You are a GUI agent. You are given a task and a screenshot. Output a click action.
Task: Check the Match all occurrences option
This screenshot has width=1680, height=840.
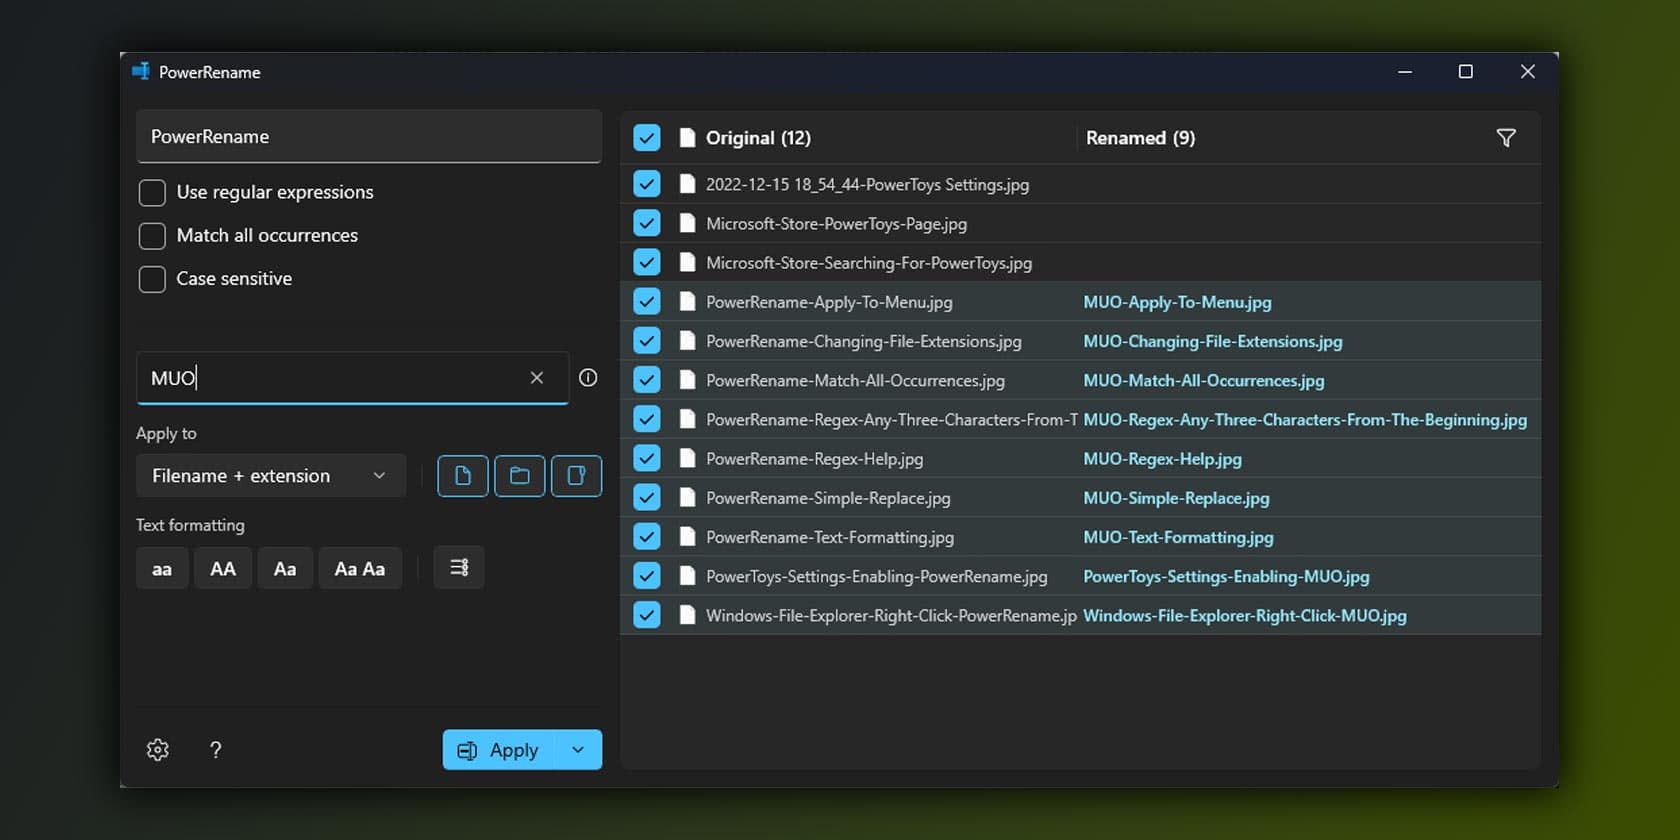tap(152, 236)
